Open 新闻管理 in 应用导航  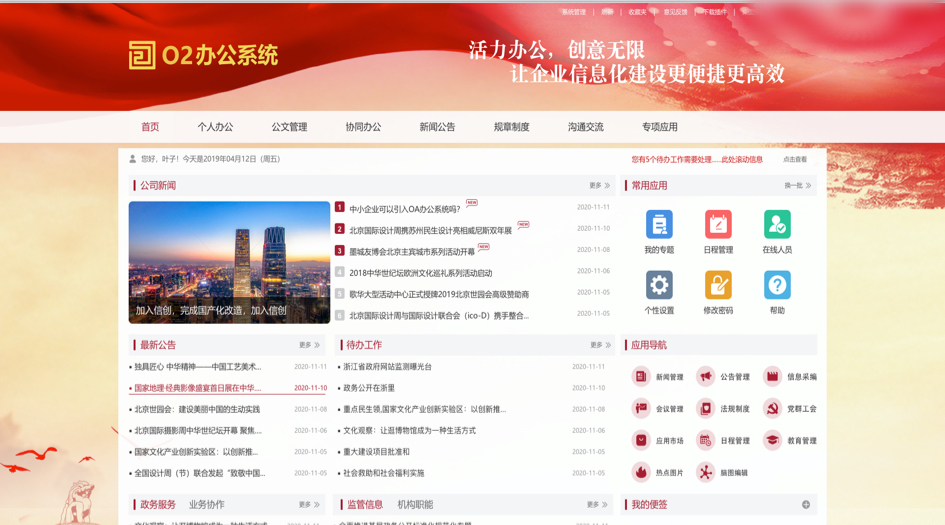[641, 377]
